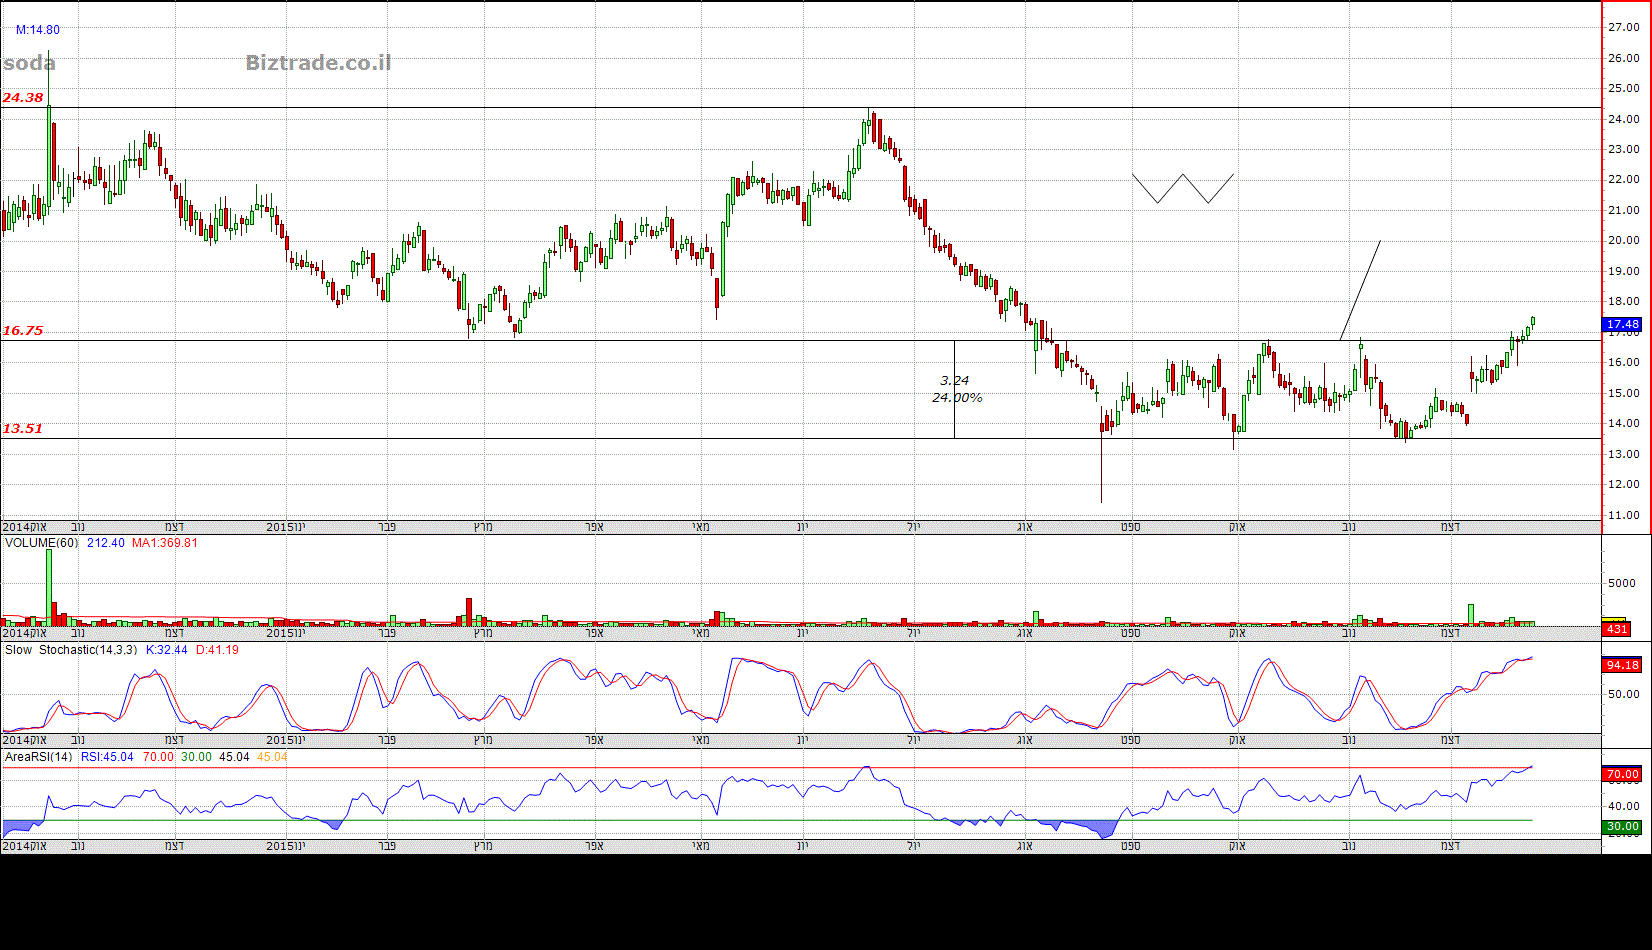Click the AreaRSI(14) indicator title
1652x950 pixels.
(x=39, y=757)
